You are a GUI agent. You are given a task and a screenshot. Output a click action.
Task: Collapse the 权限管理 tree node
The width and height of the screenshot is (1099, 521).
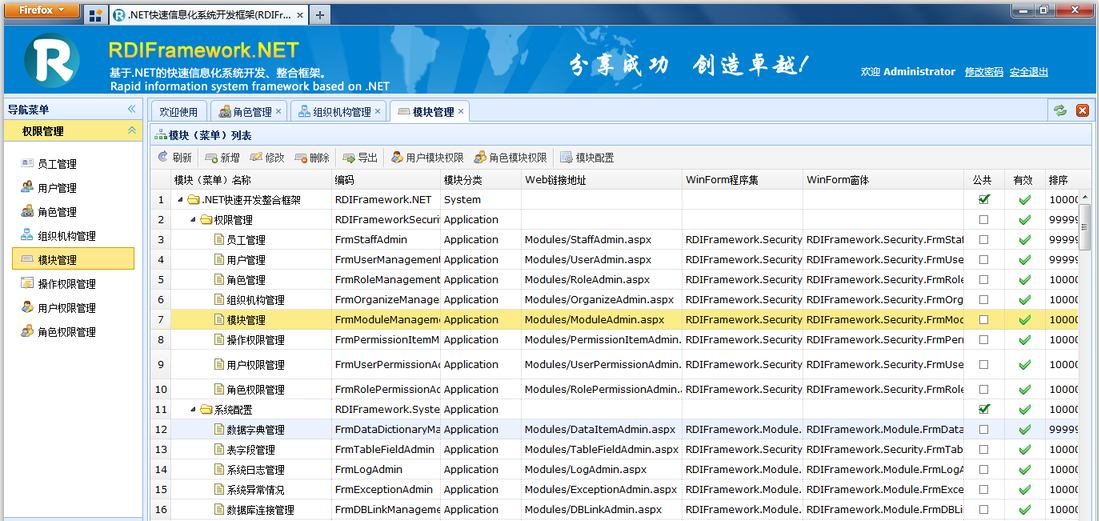pyautogui.click(x=193, y=219)
